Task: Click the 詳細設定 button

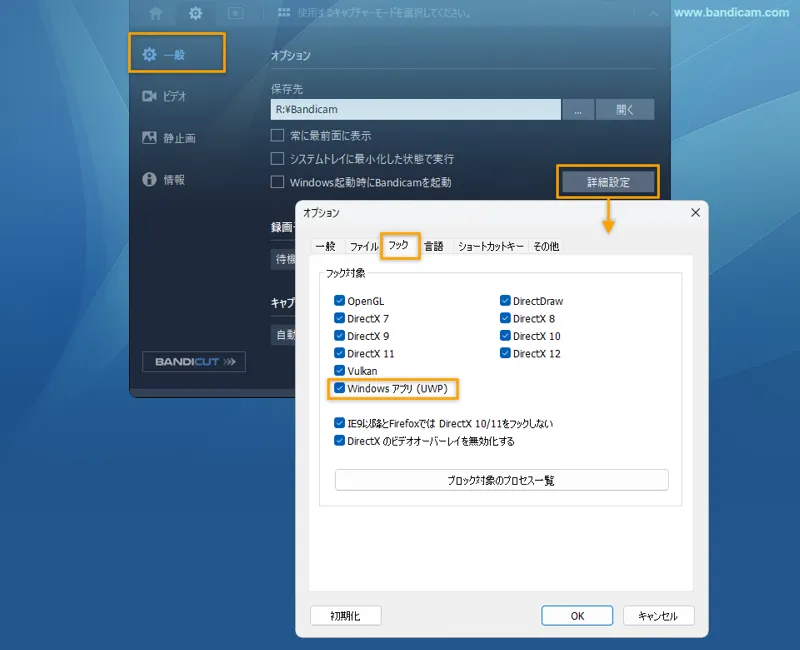Action: click(x=608, y=182)
